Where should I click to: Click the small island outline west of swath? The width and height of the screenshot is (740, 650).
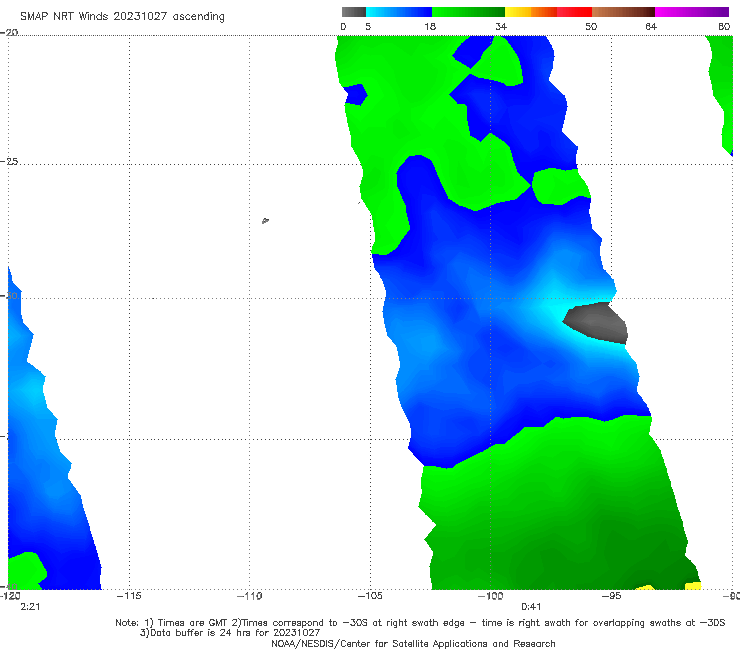(x=265, y=220)
